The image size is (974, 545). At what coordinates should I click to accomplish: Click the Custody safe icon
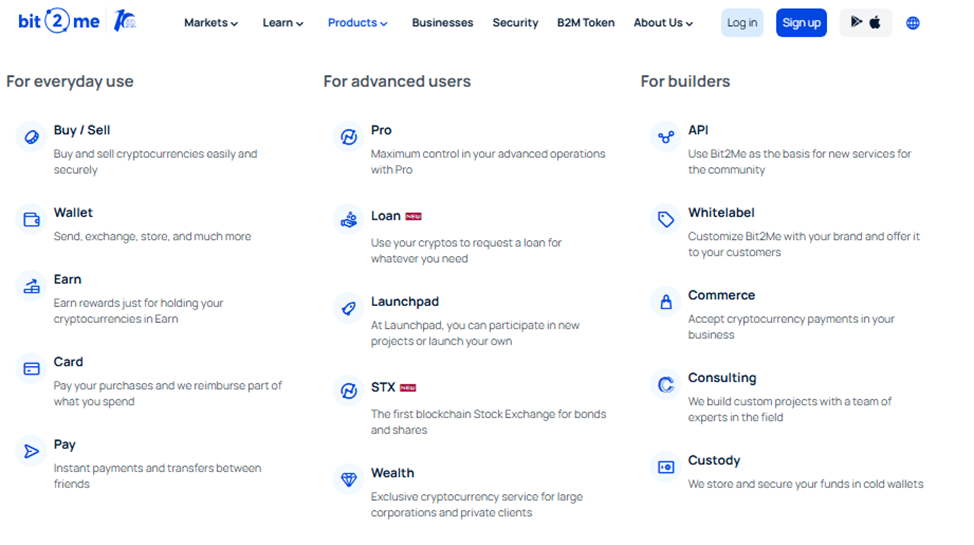pos(665,467)
